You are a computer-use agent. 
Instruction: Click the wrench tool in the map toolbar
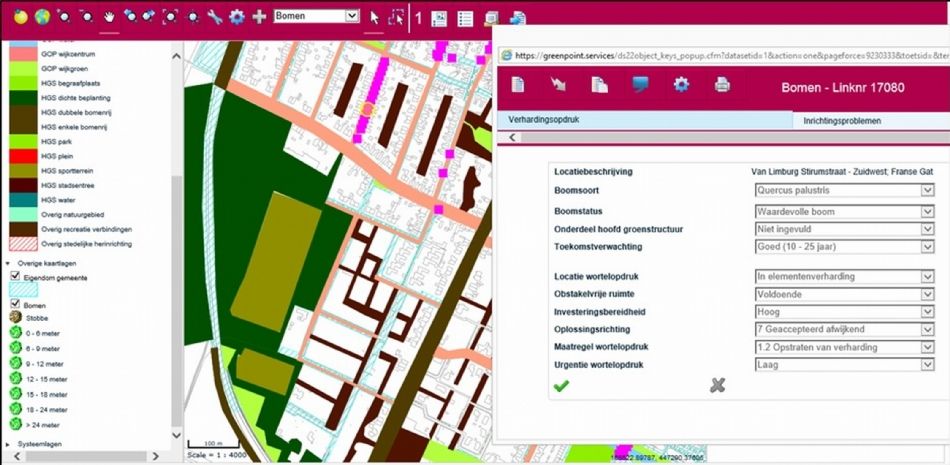pyautogui.click(x=214, y=17)
